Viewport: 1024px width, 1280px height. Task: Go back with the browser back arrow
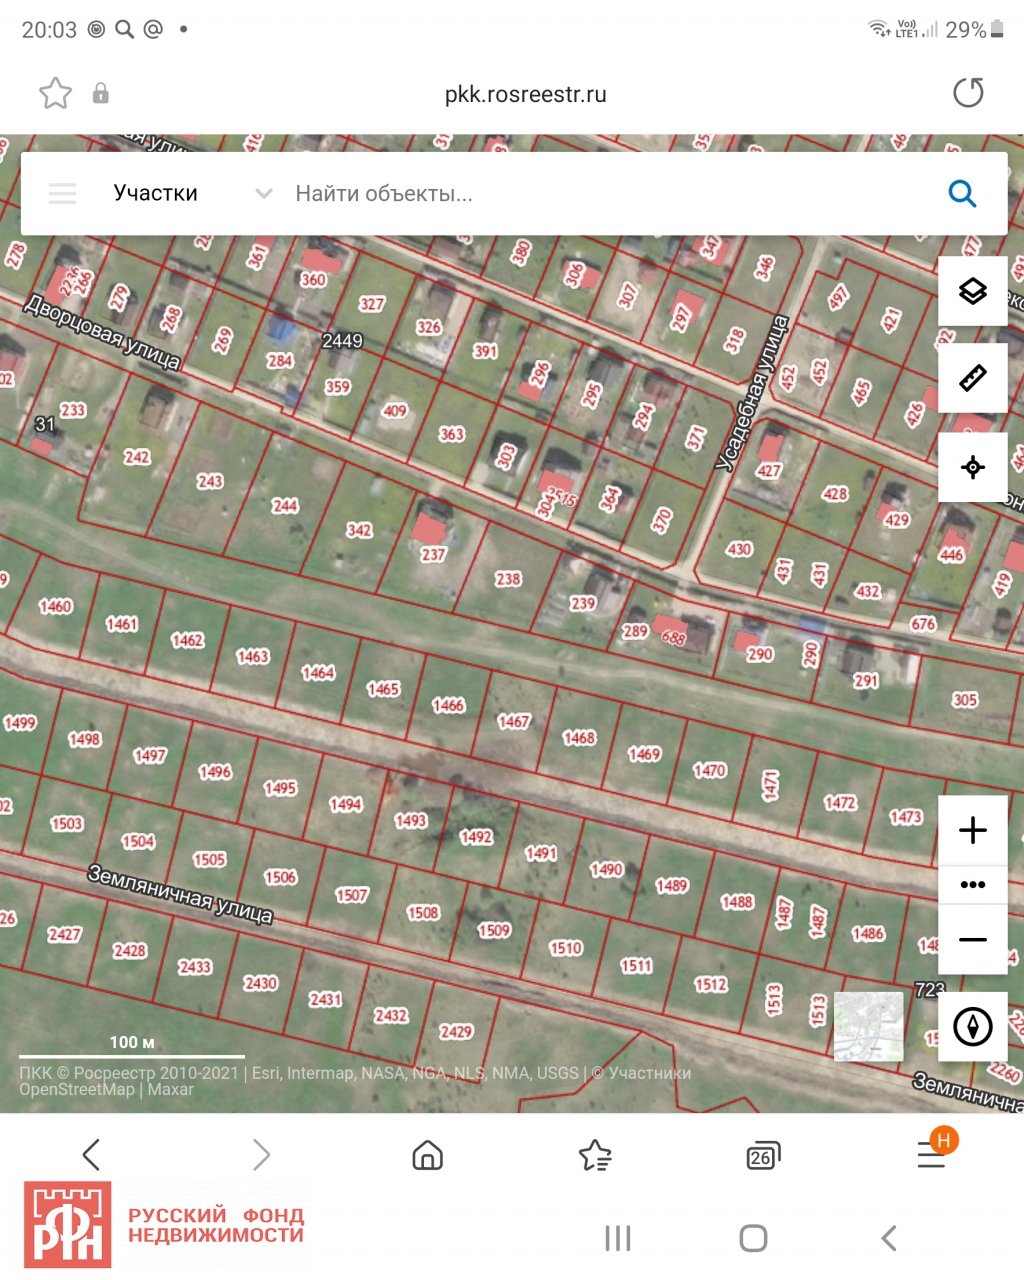pyautogui.click(x=91, y=1155)
